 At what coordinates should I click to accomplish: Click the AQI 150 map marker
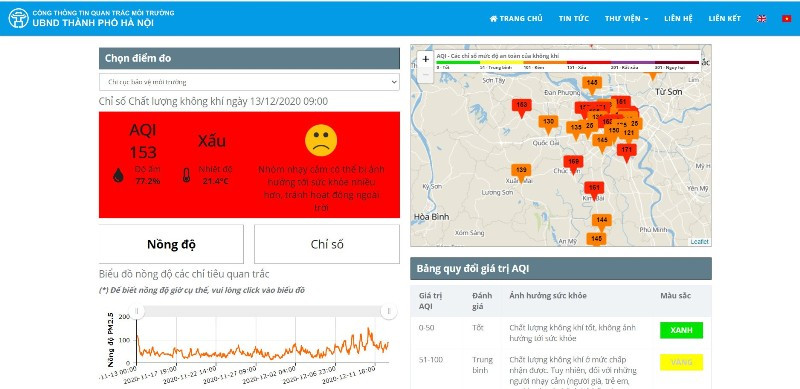pos(614,132)
